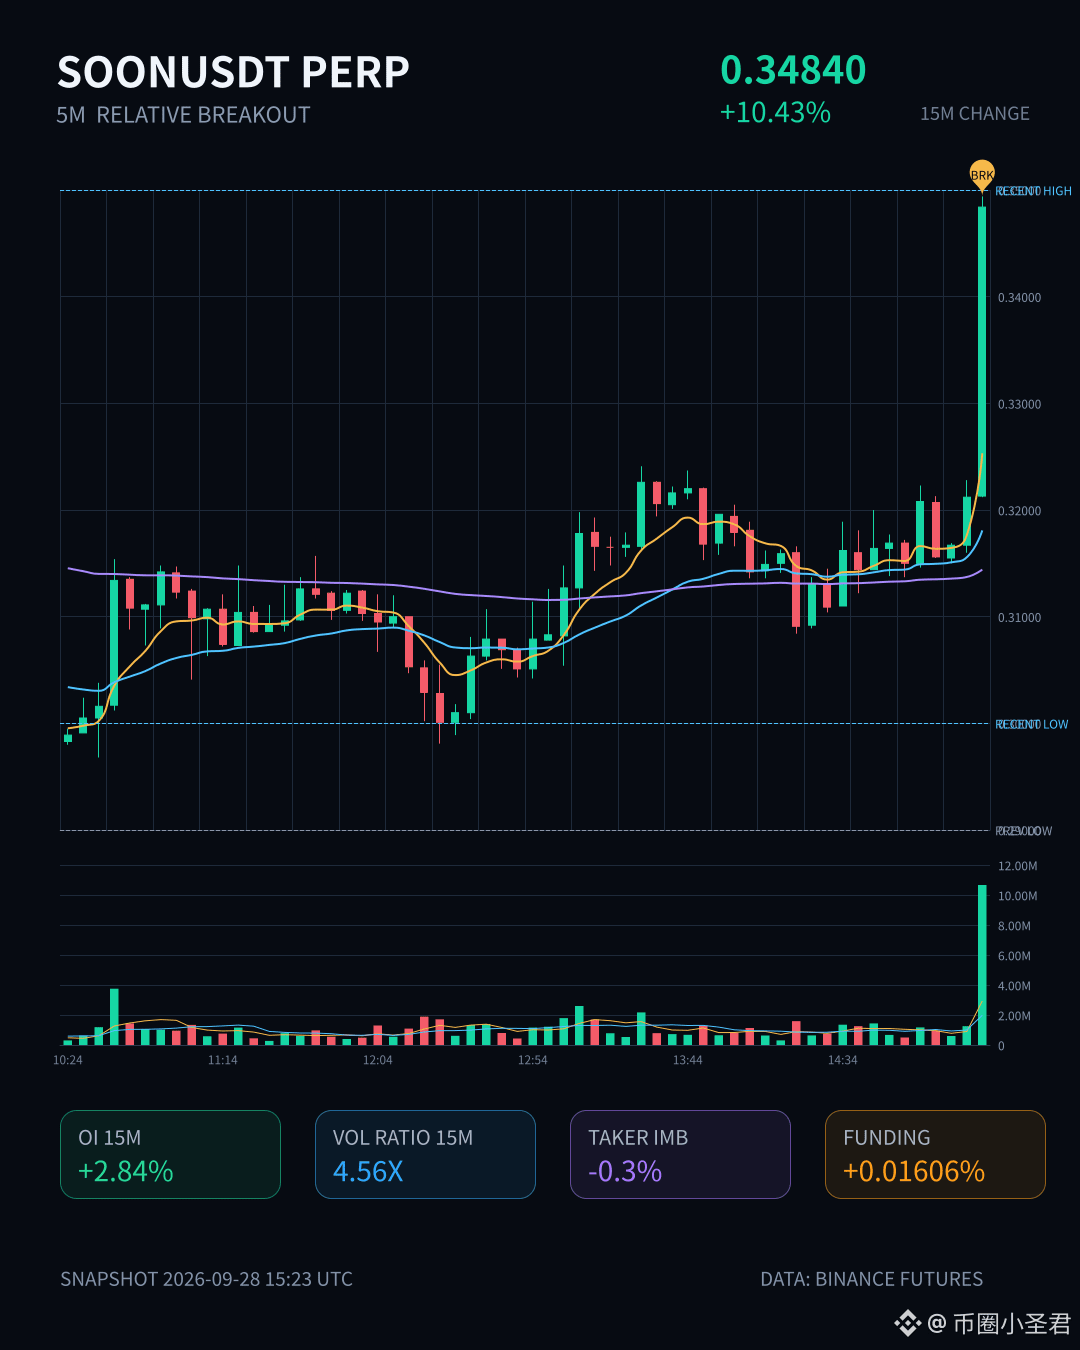This screenshot has width=1080, height=1350.
Task: Click the 0.33000 price axis label
Action: coord(1019,404)
